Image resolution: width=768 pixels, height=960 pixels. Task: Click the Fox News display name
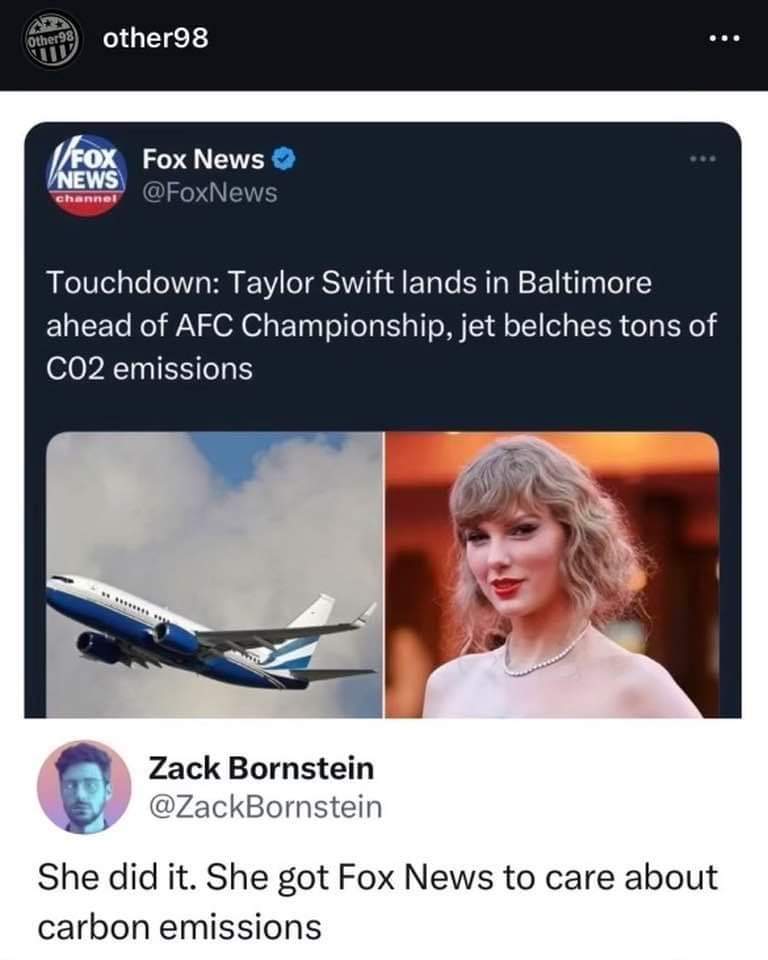[x=203, y=159]
